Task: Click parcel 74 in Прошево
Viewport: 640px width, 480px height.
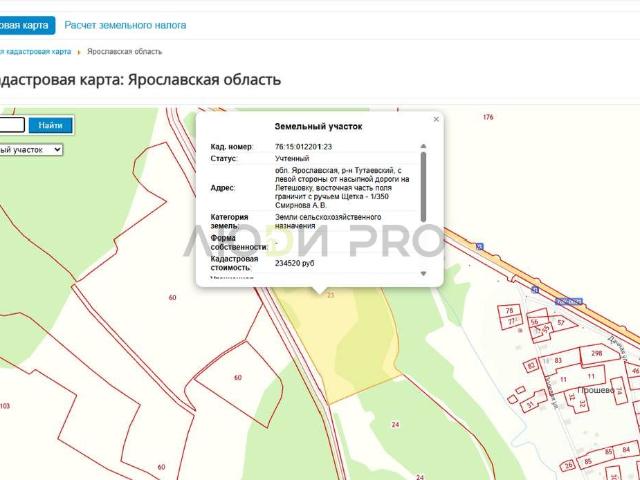Action: tap(620, 391)
